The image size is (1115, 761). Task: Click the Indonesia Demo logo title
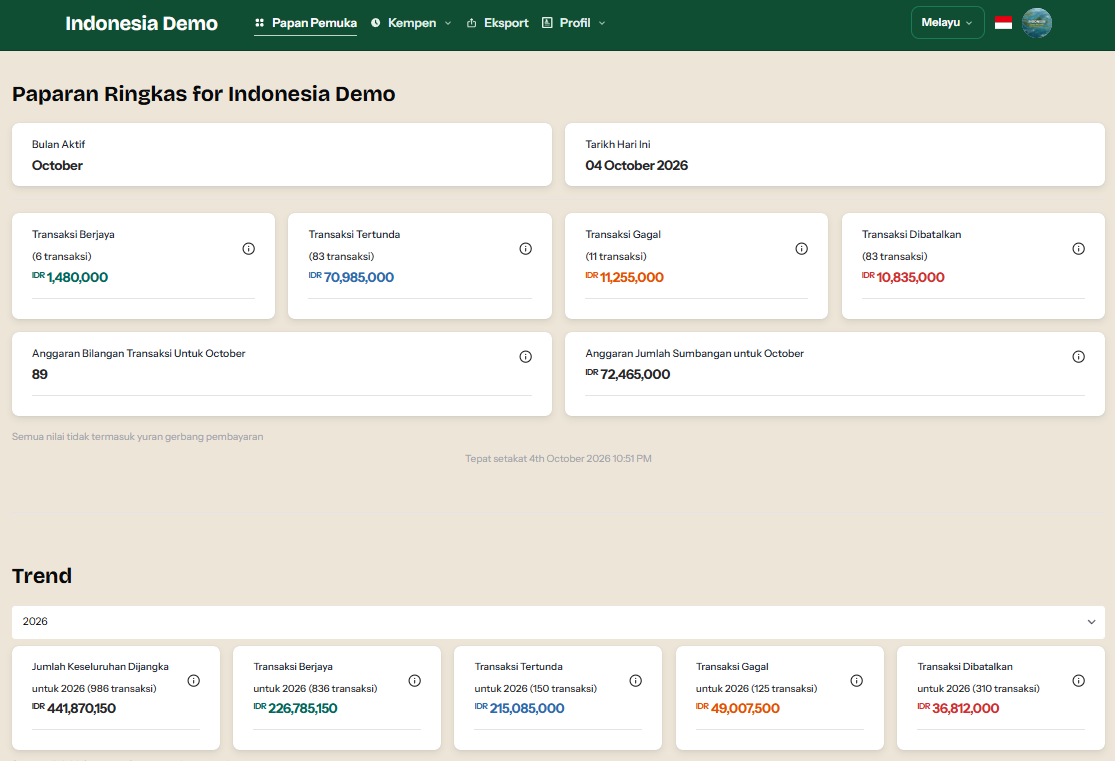point(142,23)
